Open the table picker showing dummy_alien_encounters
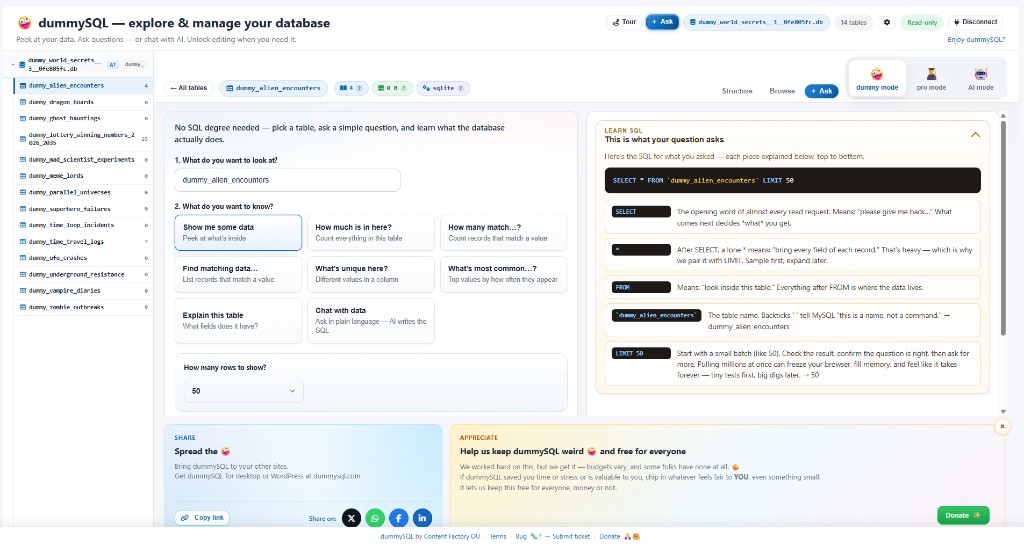This screenshot has height=545, width=1024. coord(287,180)
